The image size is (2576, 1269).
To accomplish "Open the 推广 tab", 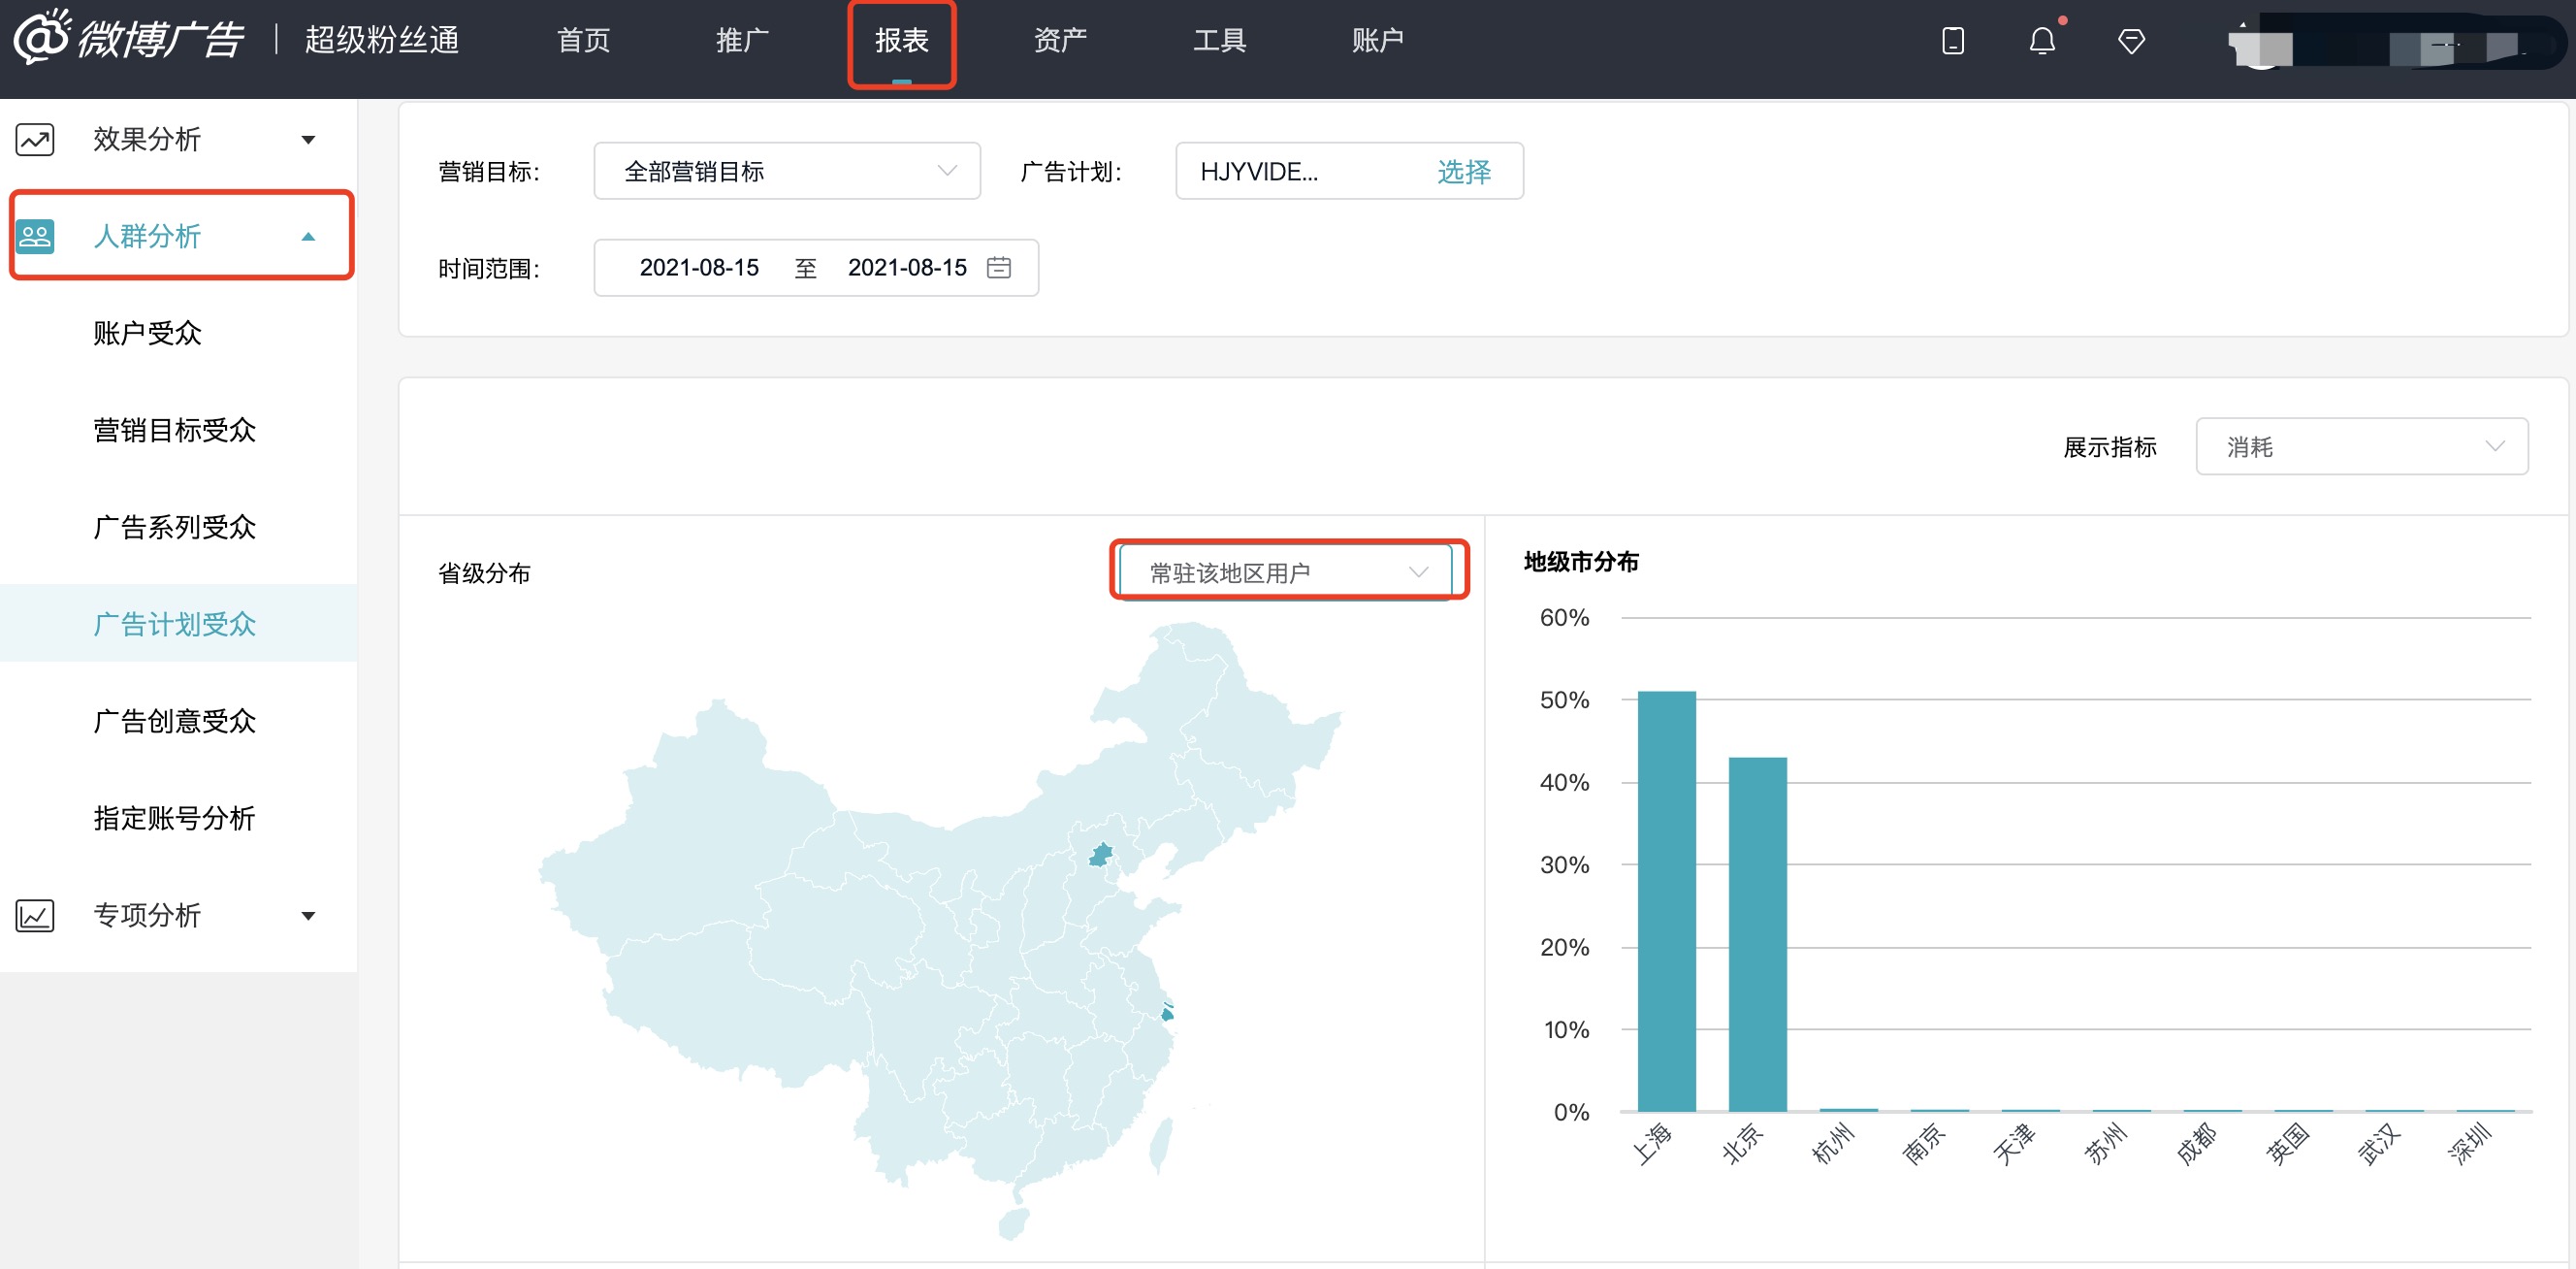I will 742,40.
